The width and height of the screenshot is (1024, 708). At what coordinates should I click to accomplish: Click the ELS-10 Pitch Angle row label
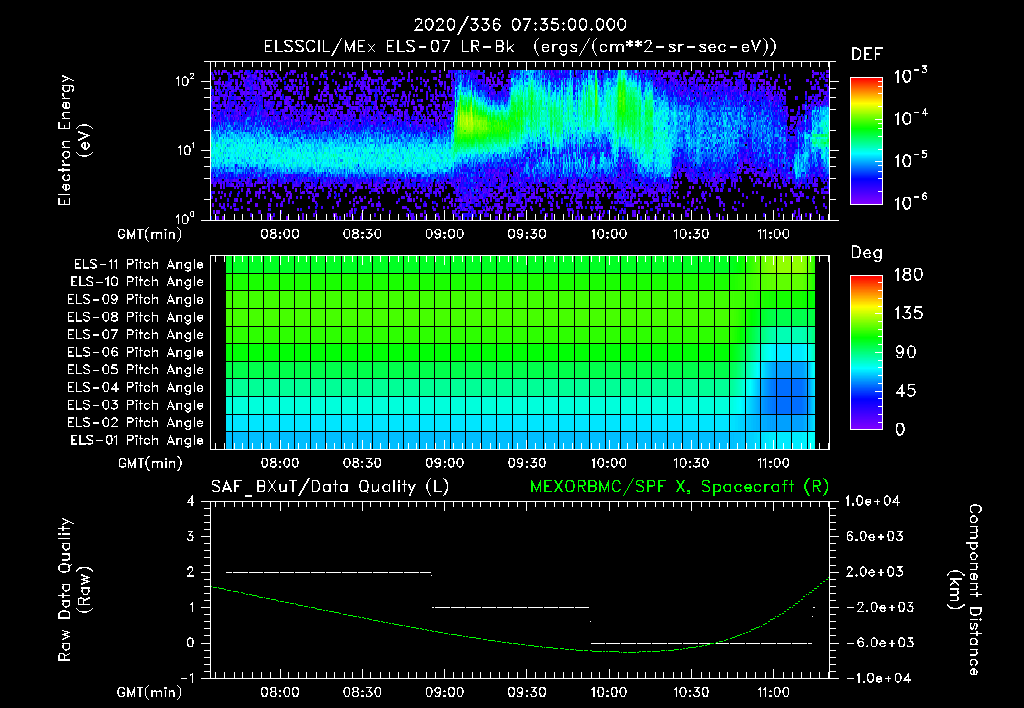(136, 282)
